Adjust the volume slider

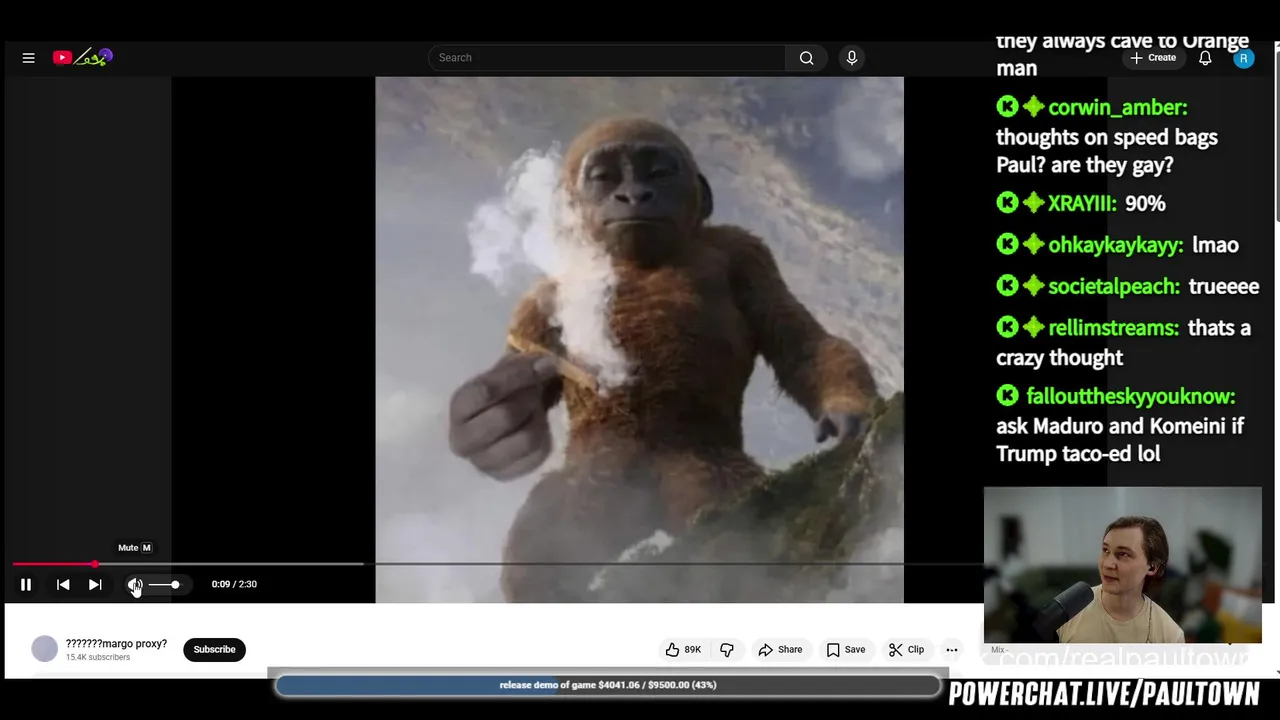coord(165,585)
